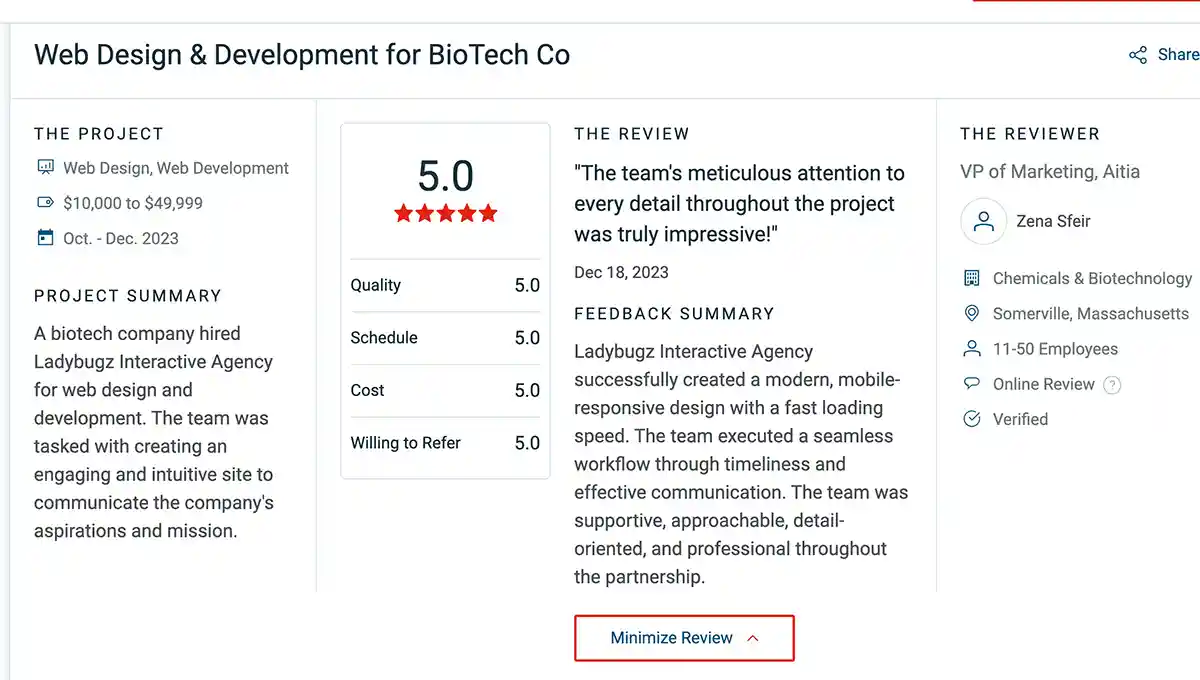Click the Somerville location pin icon
This screenshot has height=680, width=1200.
click(971, 313)
